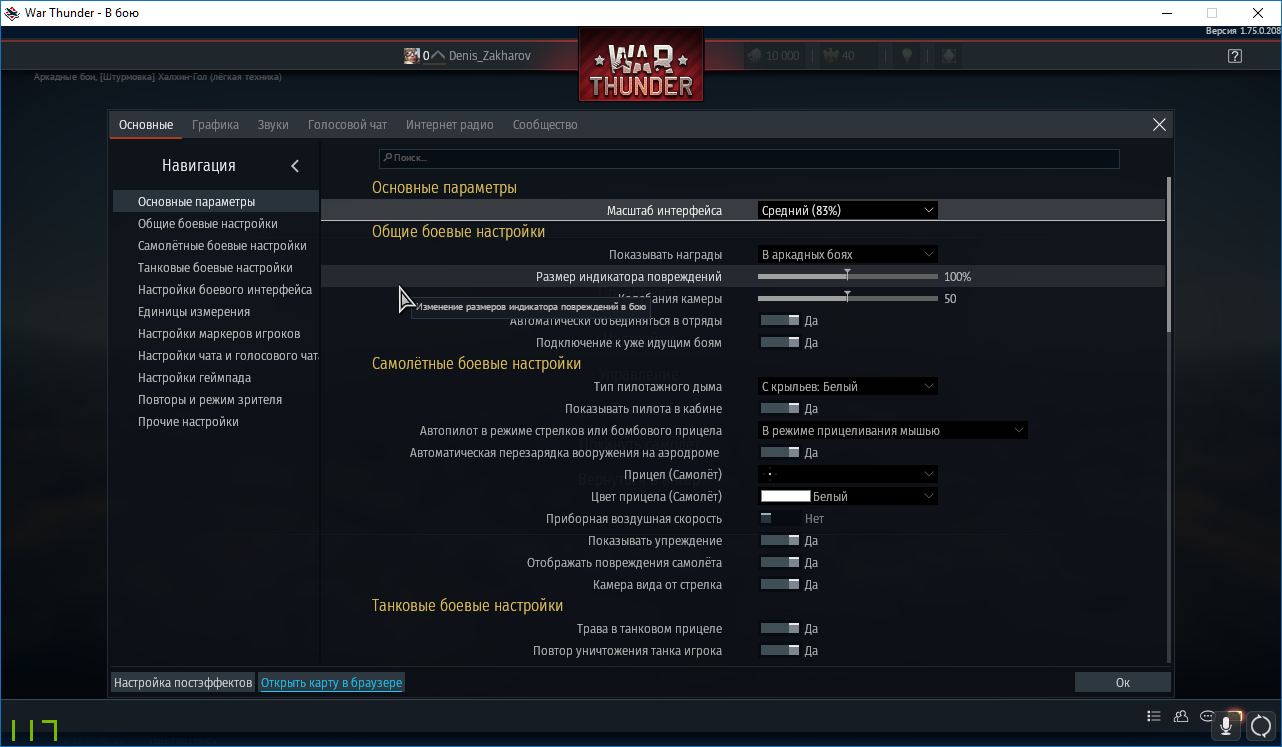Click the white sight color swatch
This screenshot has width=1282, height=747.
786,497
